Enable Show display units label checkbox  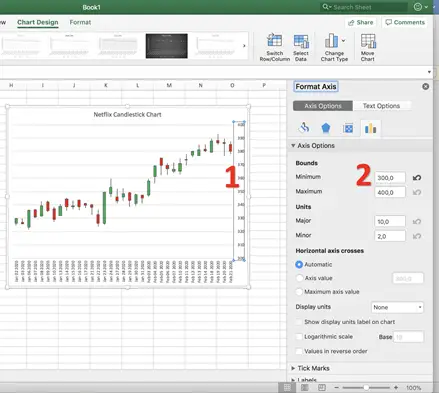coord(299,322)
